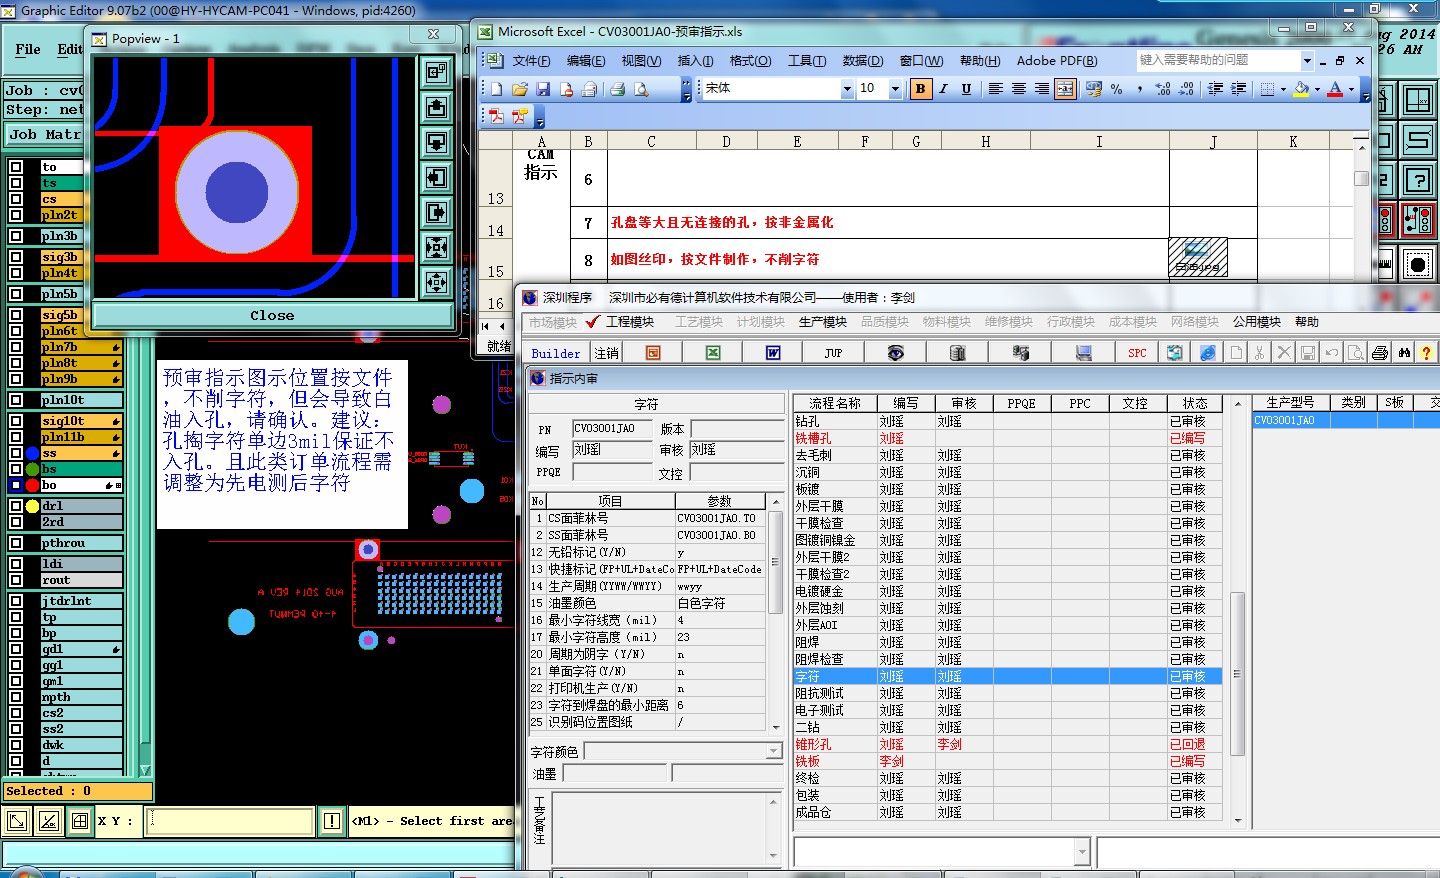1440x878 pixels.
Task: Click merge and center icon in Excel
Action: coord(1065,89)
